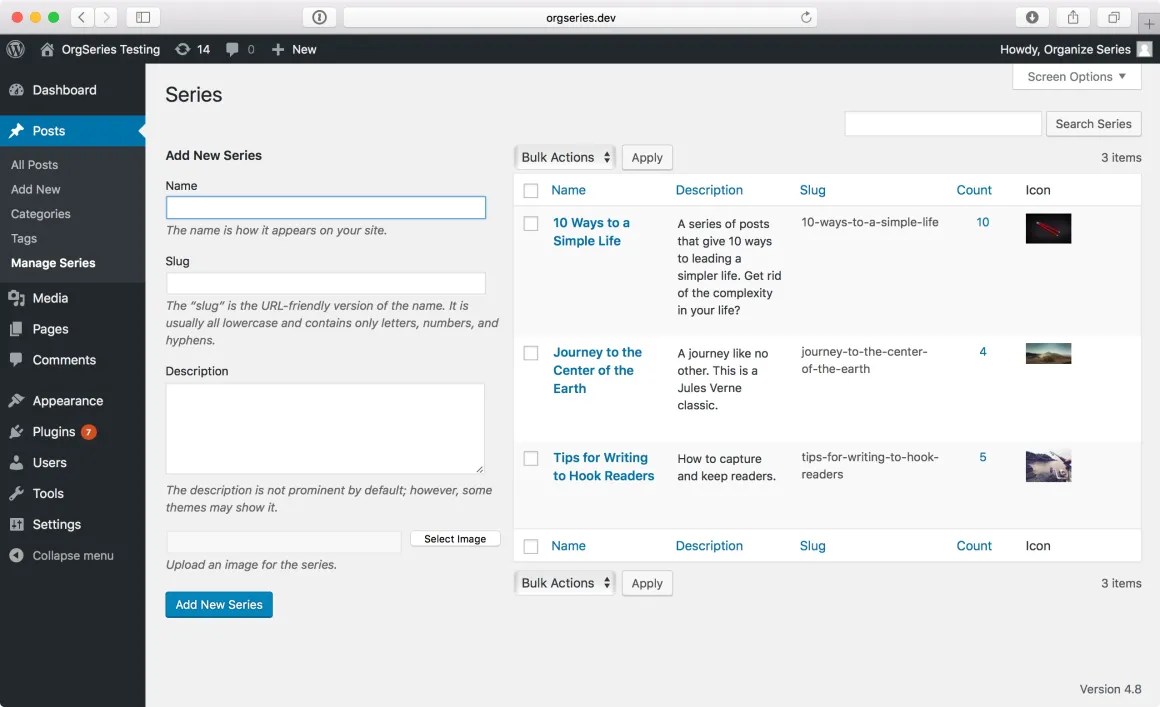Open Plugins via the plug icon with badge 7
The width and height of the screenshot is (1160, 707).
18,431
